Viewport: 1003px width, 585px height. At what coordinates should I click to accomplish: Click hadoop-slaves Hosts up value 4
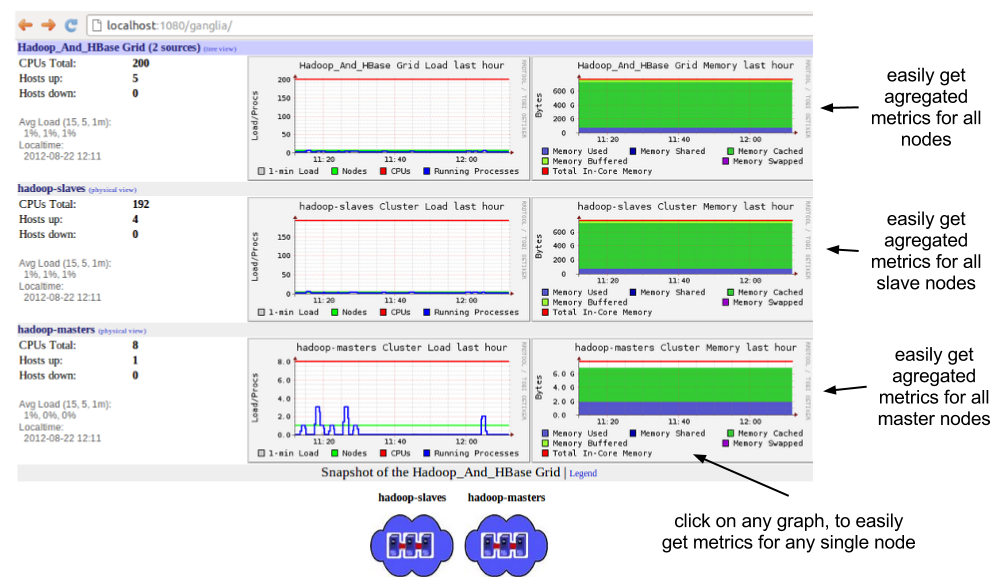pos(135,219)
